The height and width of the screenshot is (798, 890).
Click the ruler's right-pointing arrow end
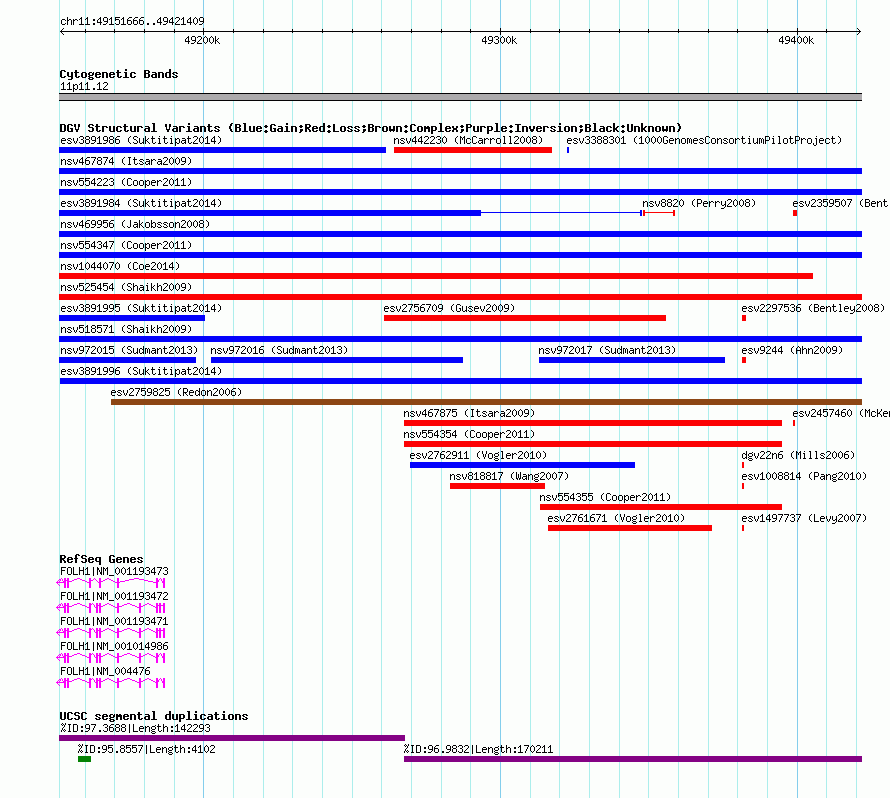859,32
